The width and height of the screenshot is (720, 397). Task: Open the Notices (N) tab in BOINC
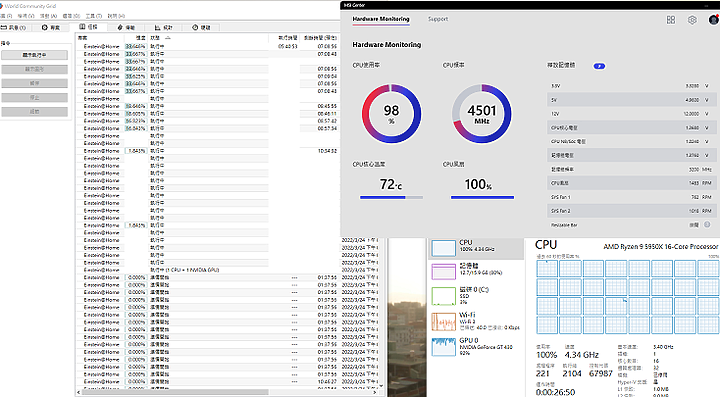click(x=13, y=28)
